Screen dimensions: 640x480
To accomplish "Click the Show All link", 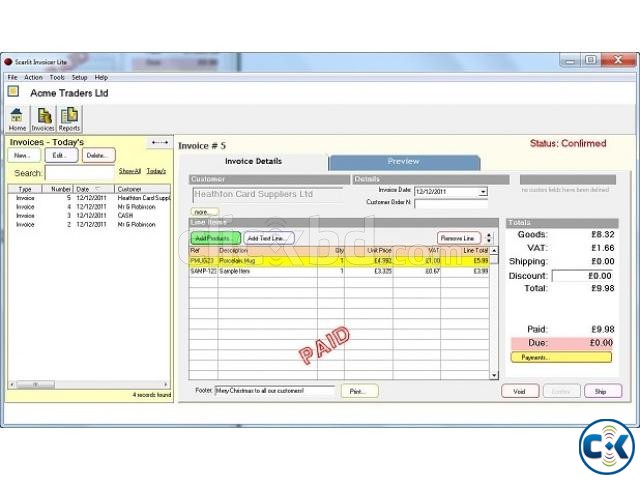I will 130,171.
